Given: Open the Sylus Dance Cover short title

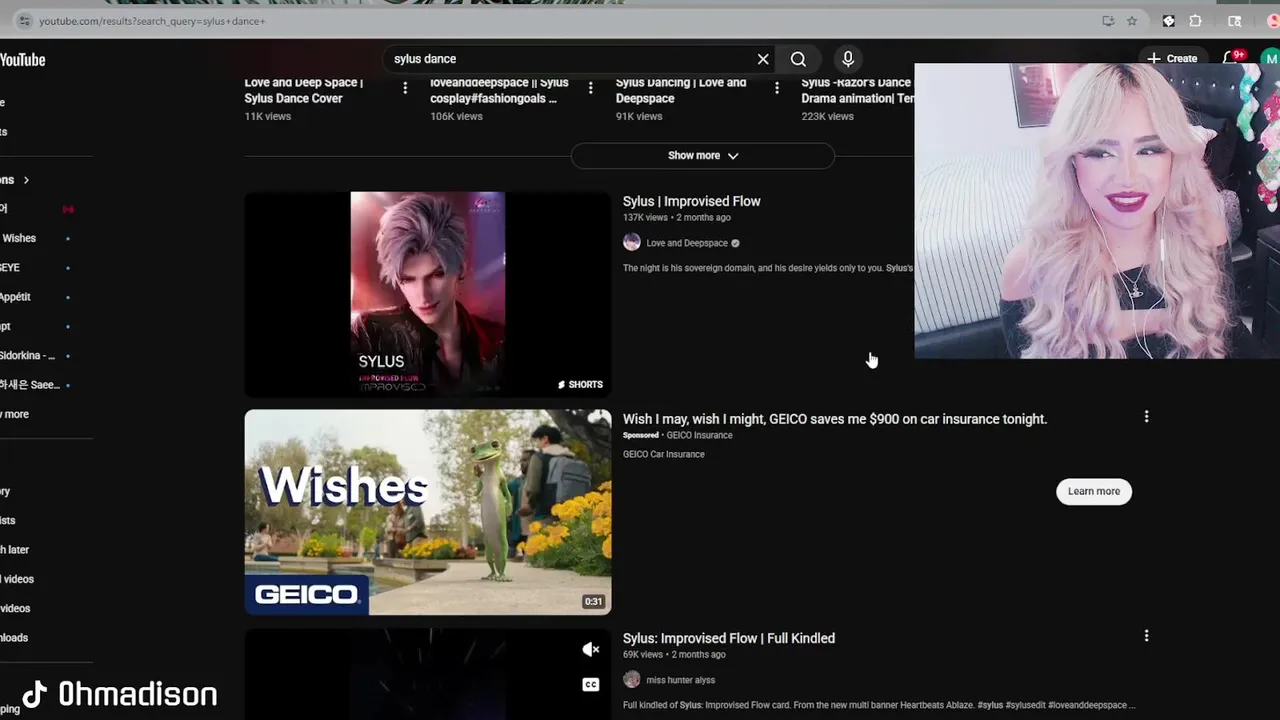Looking at the screenshot, I should coord(304,90).
